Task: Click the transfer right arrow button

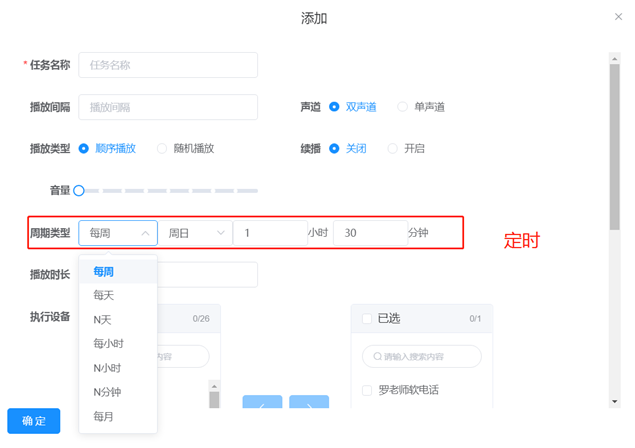Action: click(309, 405)
